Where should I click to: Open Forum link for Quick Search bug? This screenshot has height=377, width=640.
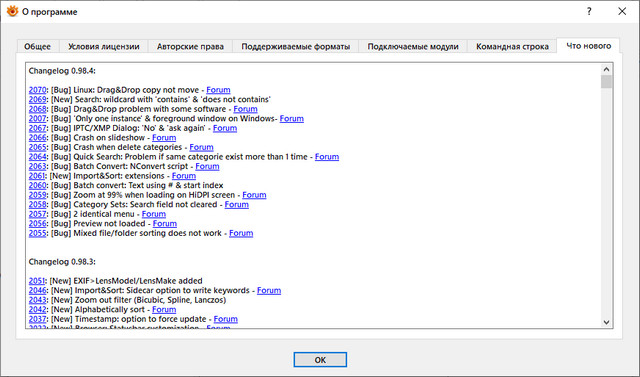327,157
